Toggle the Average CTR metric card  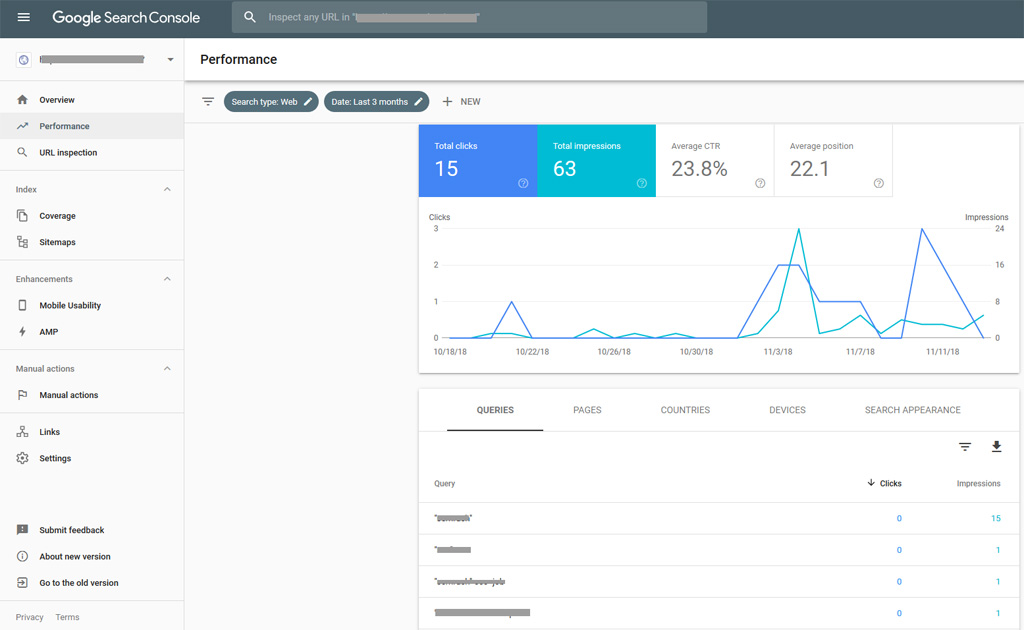coord(715,161)
